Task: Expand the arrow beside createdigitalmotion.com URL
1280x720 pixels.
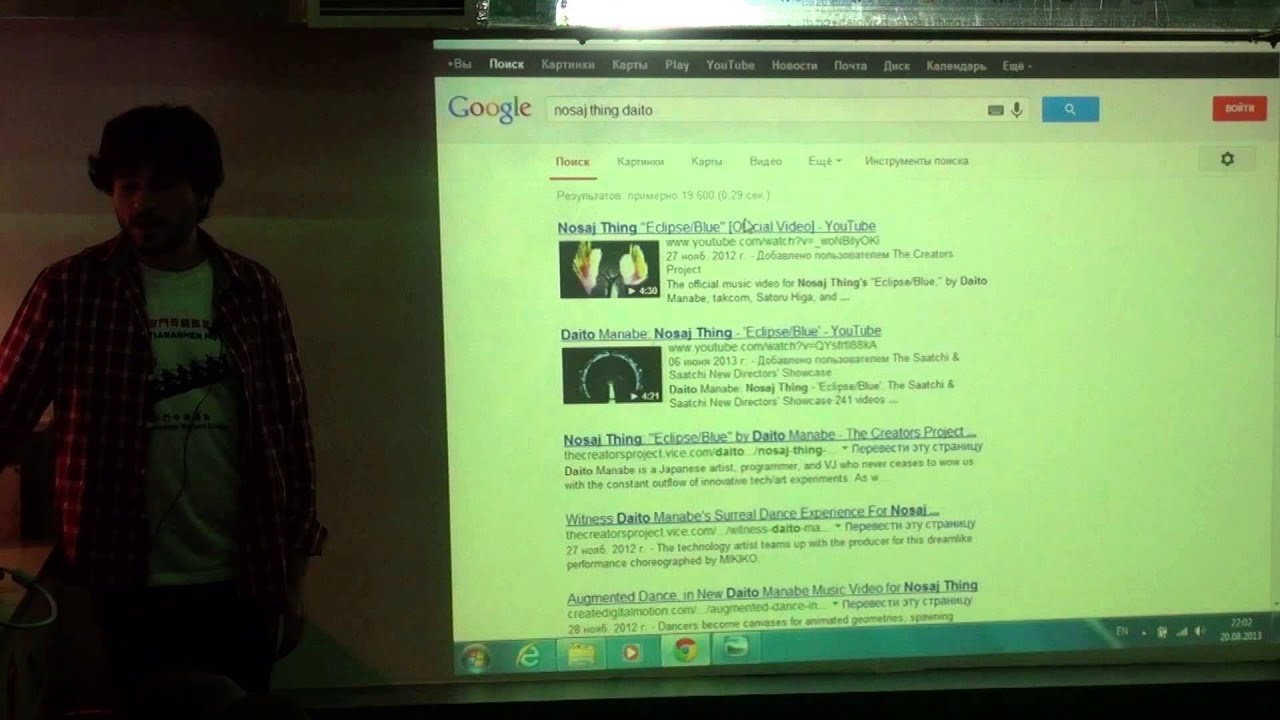Action: 835,604
